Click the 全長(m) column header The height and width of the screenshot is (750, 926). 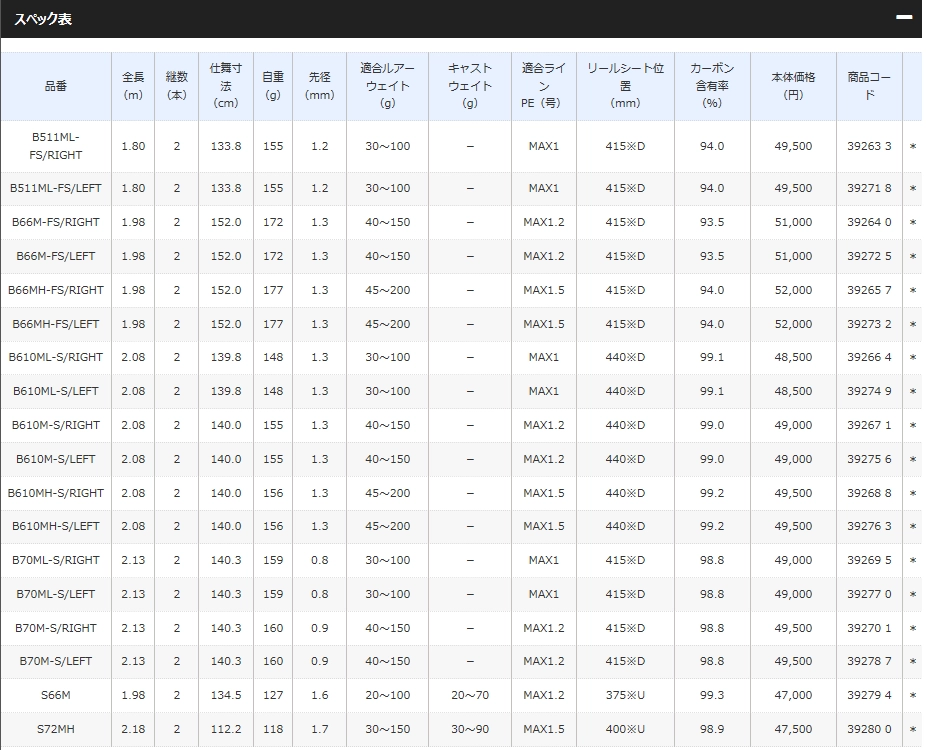(x=133, y=86)
